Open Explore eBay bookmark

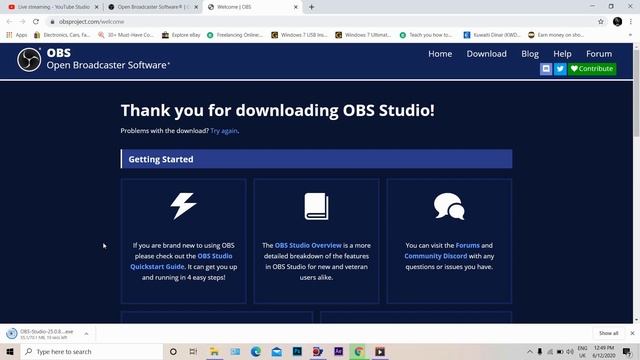point(181,35)
